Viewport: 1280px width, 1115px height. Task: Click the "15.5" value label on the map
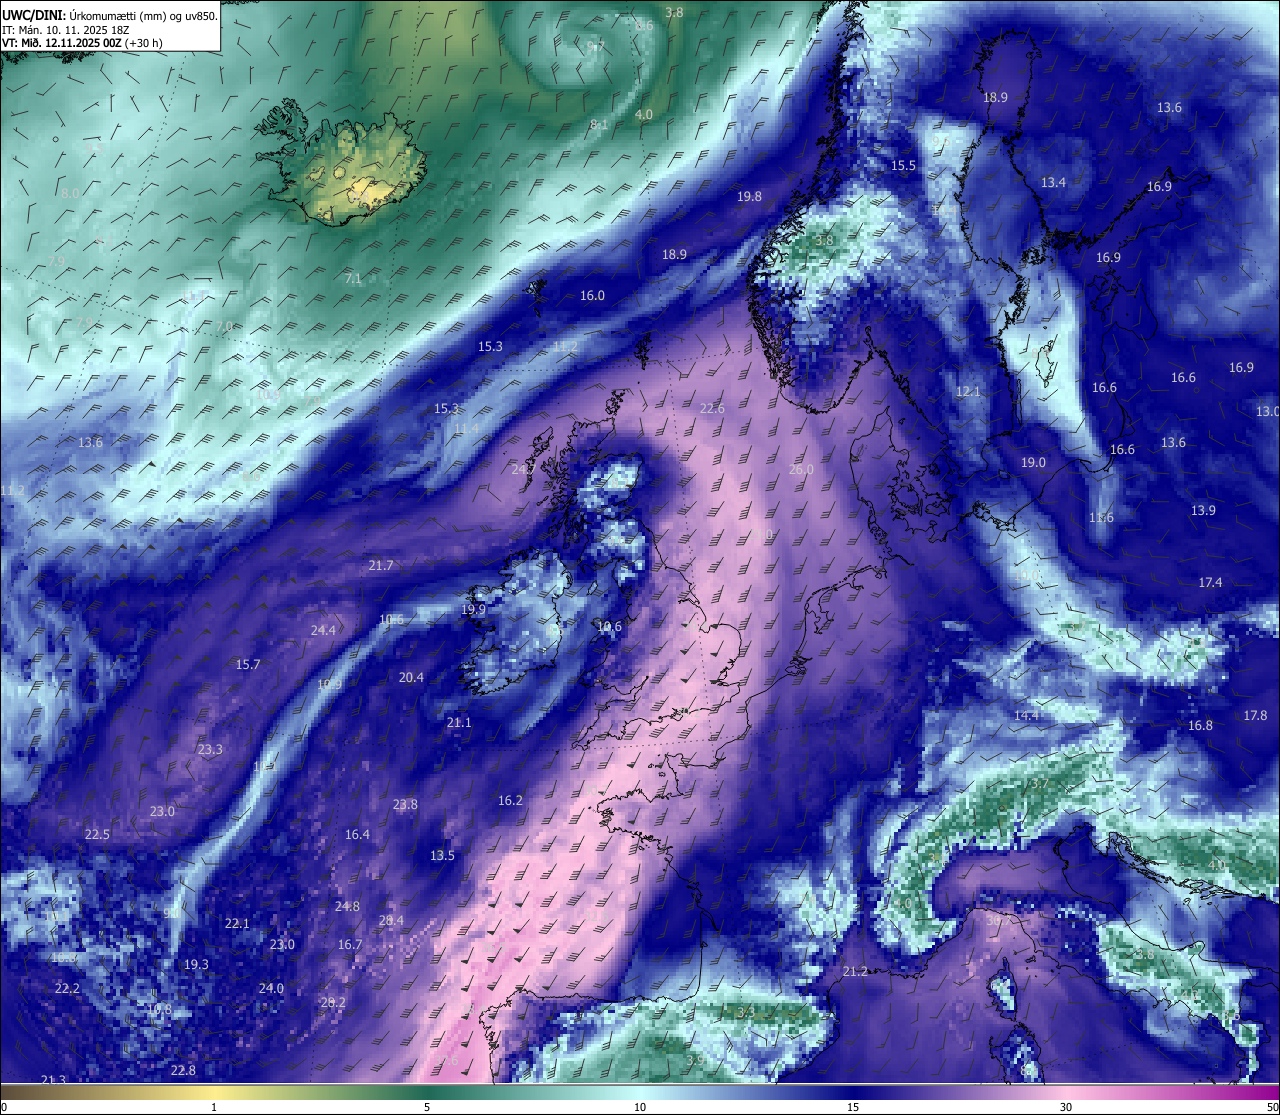point(903,166)
